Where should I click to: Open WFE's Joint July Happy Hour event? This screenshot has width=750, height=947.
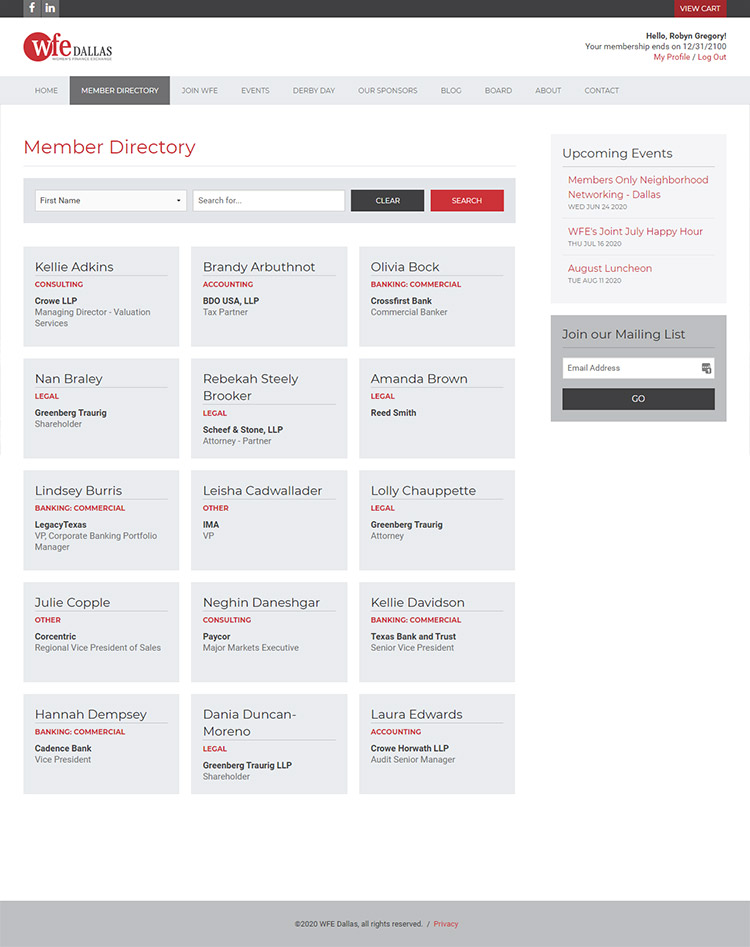635,231
